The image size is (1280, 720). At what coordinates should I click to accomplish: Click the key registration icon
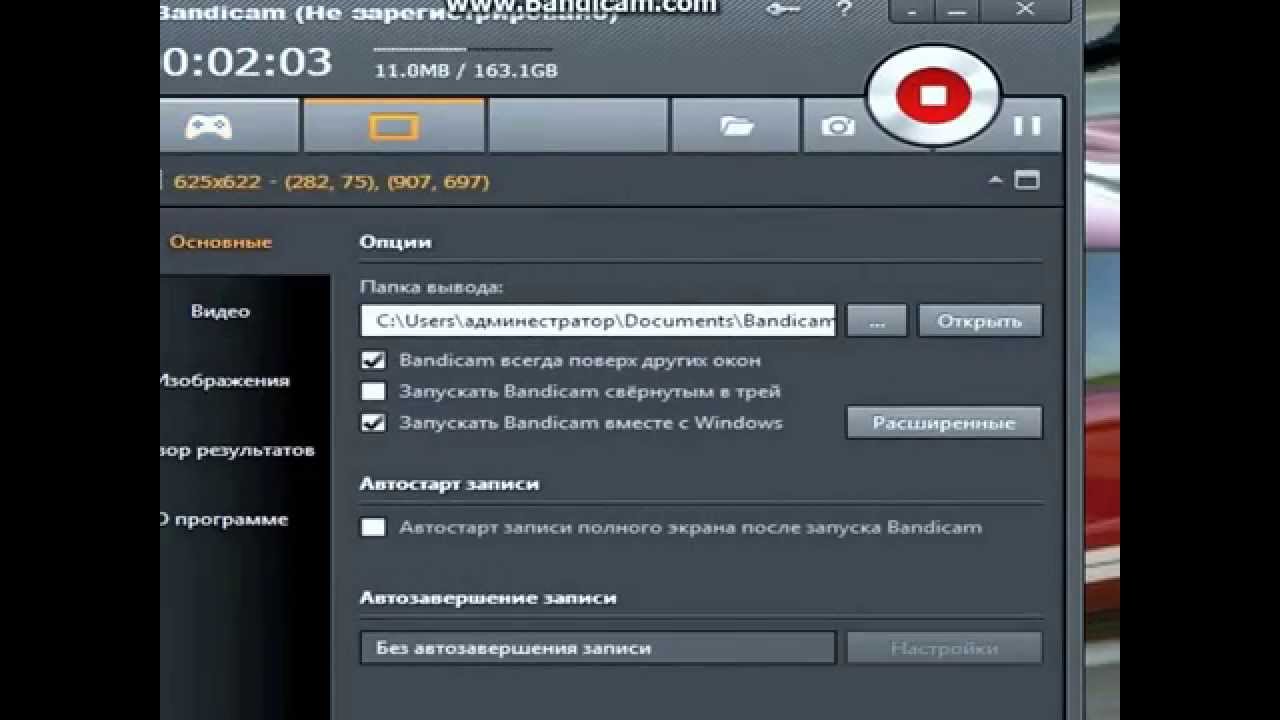pos(782,10)
